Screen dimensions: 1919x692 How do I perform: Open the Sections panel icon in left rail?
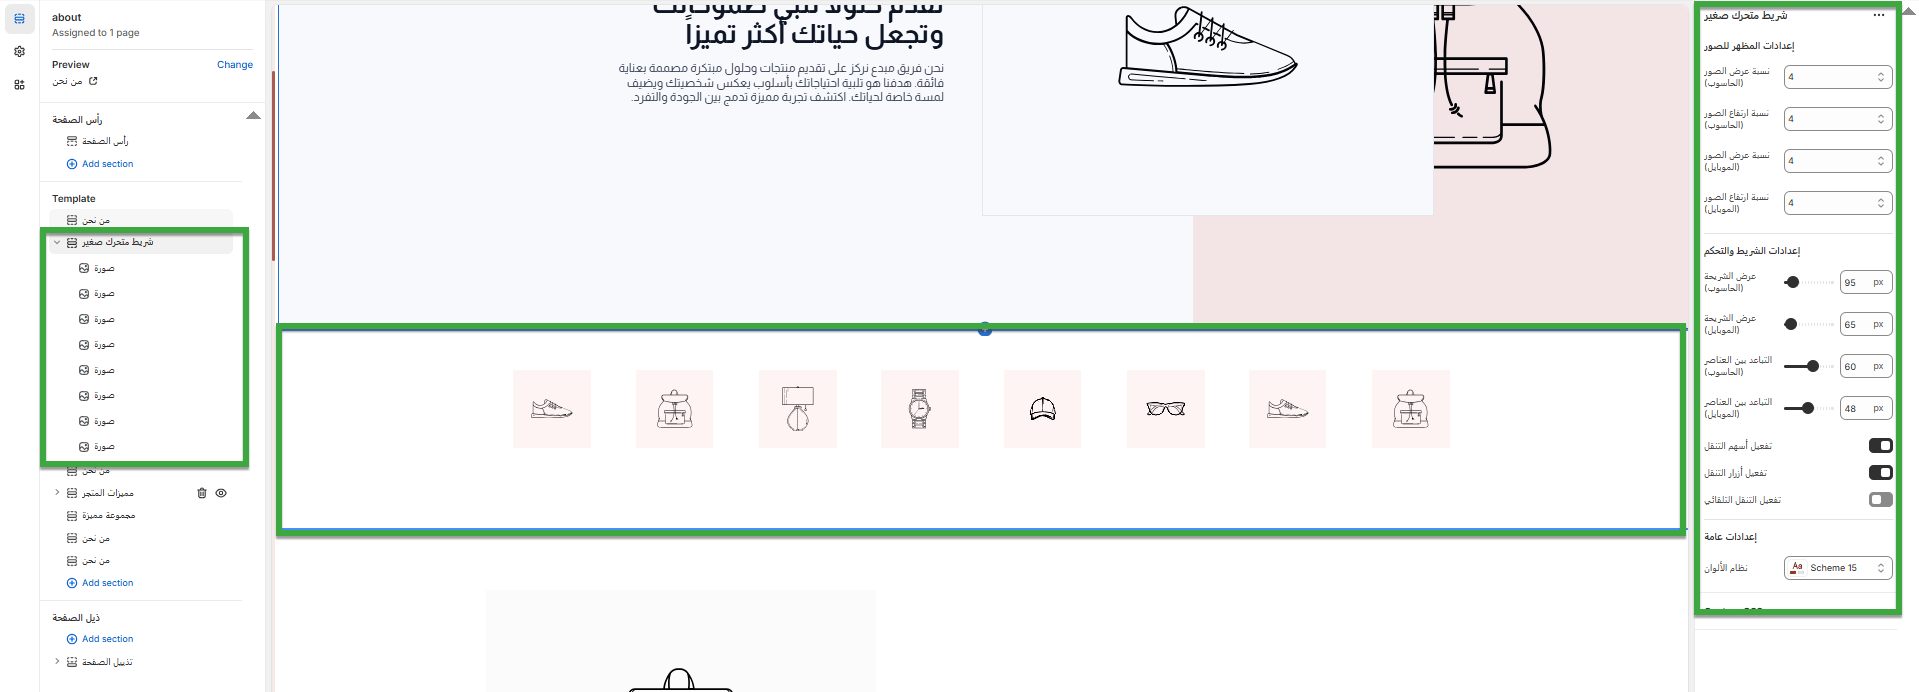pos(19,18)
